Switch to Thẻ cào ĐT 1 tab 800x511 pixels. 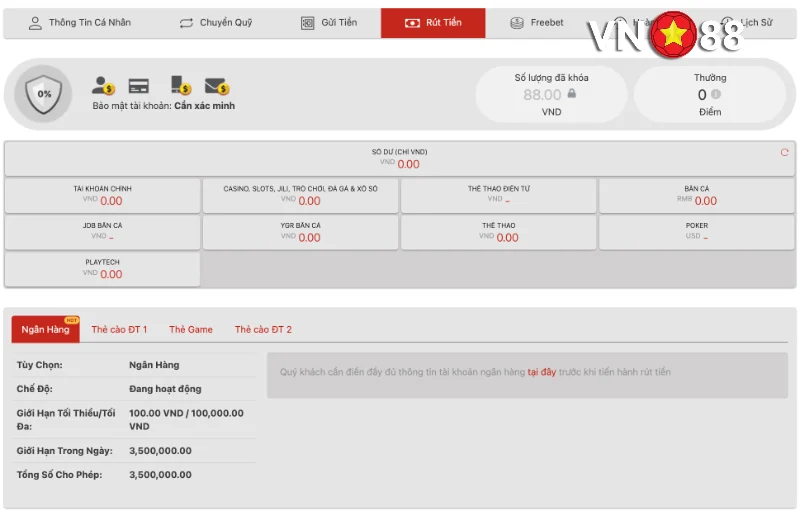pos(119,329)
